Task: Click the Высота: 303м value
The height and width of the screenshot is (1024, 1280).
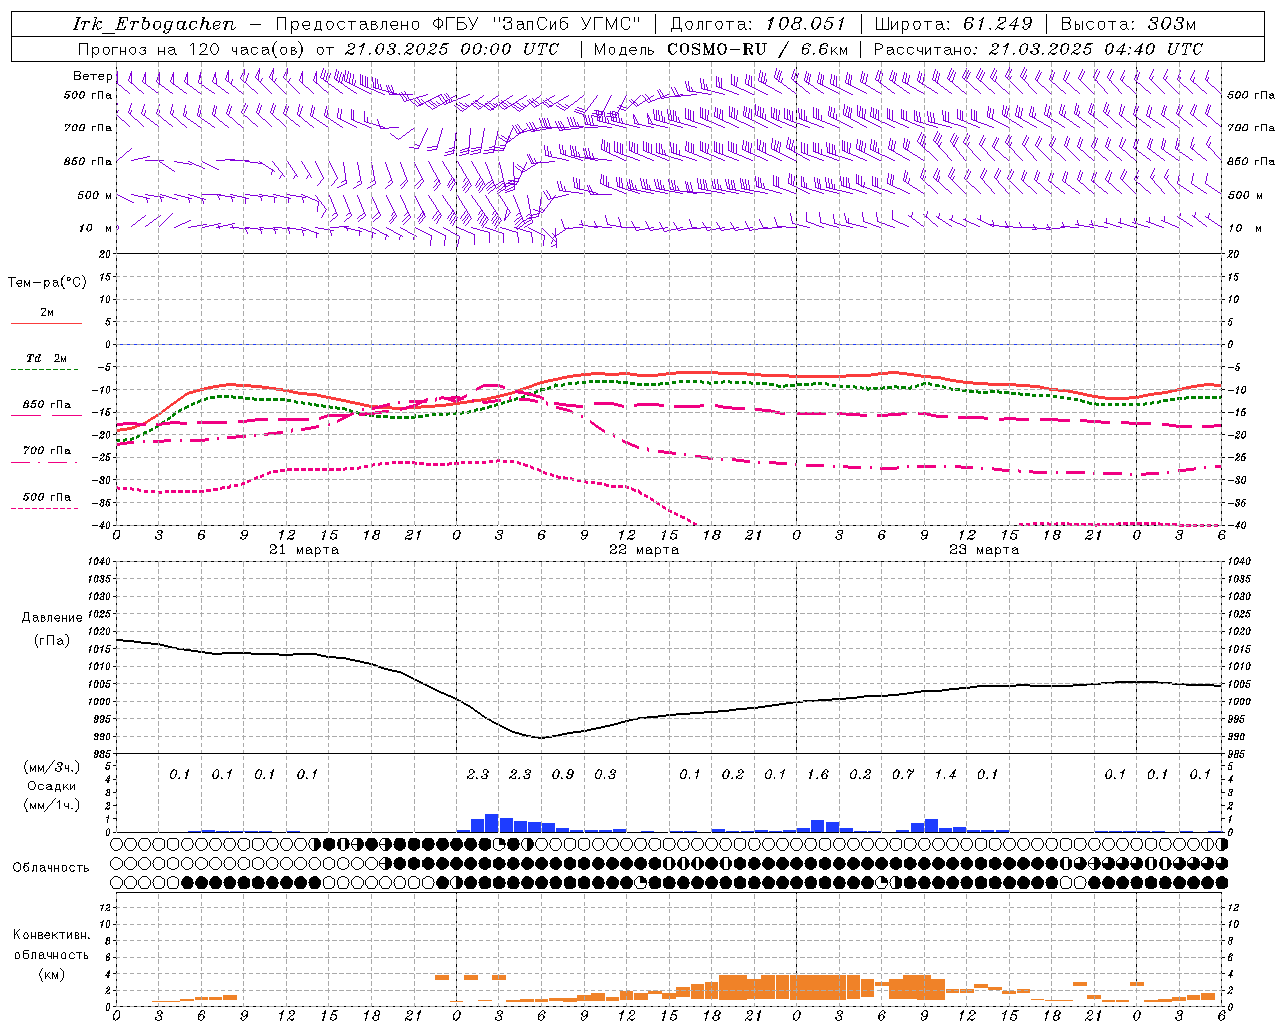Action: tap(1128, 24)
